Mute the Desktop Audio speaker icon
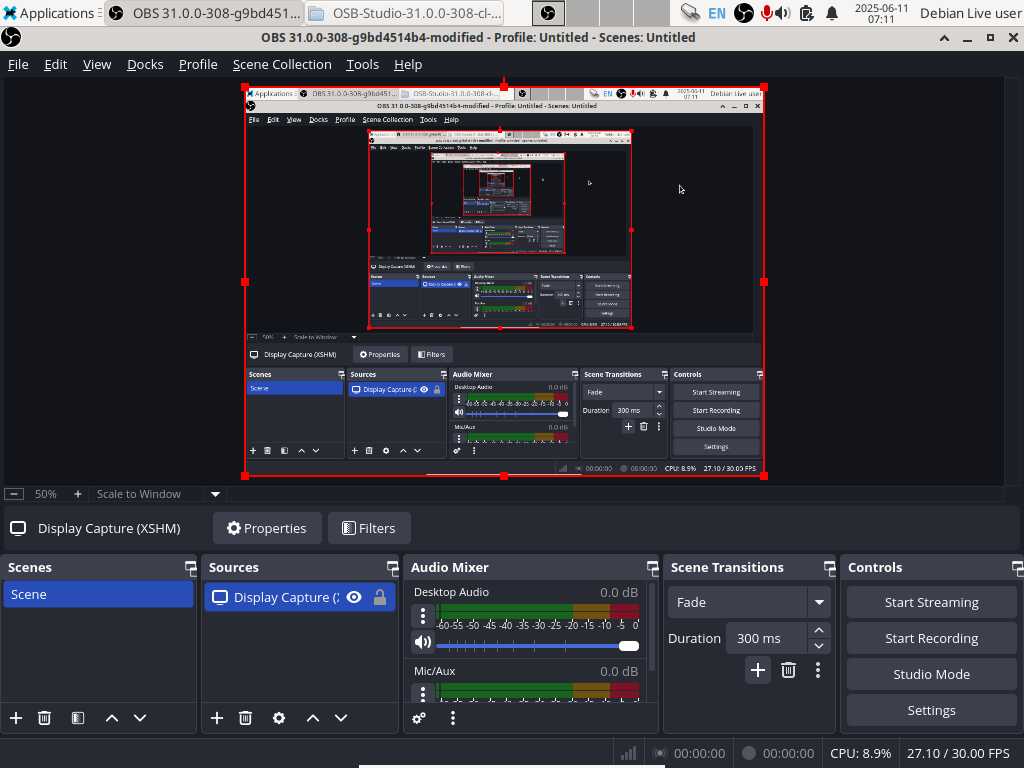 pyautogui.click(x=423, y=643)
